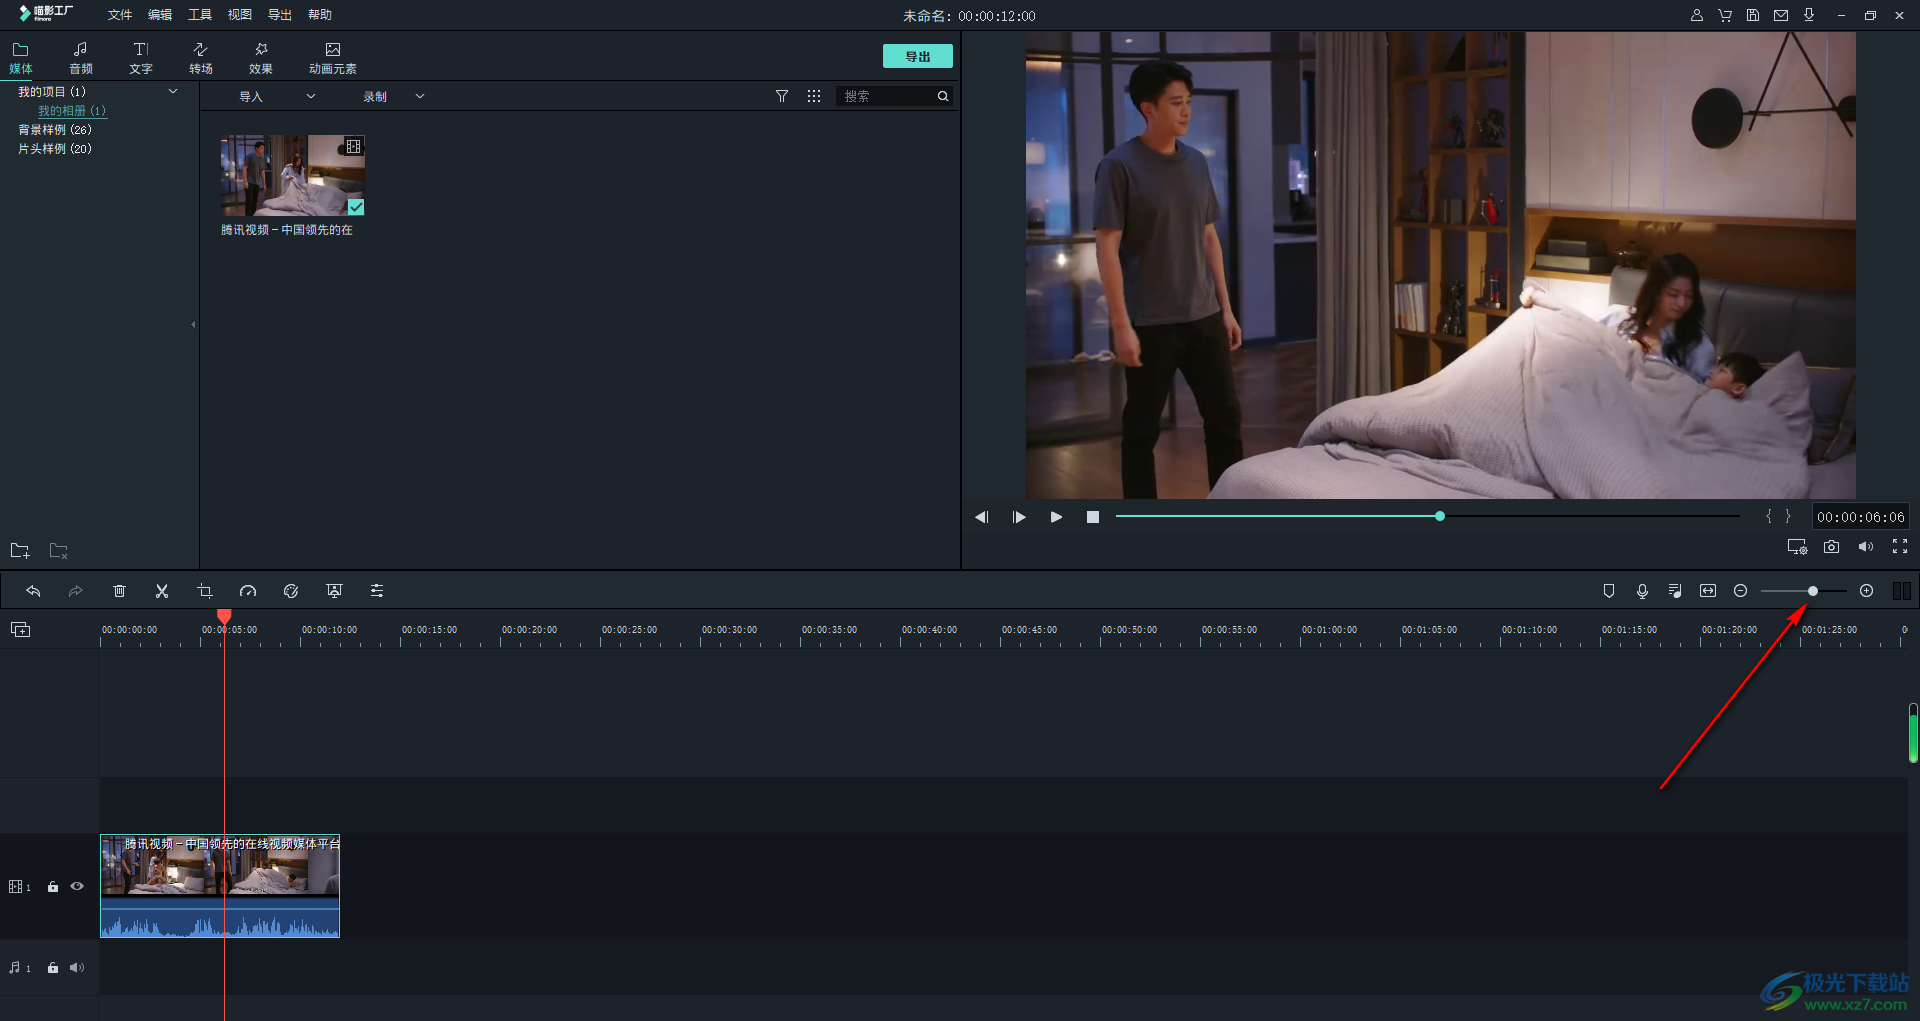The width and height of the screenshot is (1920, 1021).
Task: Take a snapshot with camera icon
Action: click(1831, 547)
